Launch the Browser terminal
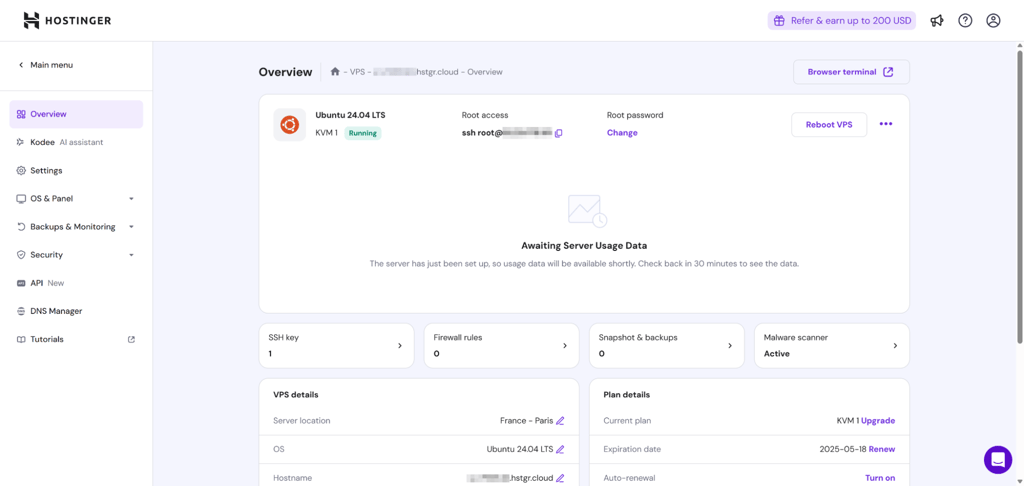This screenshot has width=1024, height=486. [851, 72]
